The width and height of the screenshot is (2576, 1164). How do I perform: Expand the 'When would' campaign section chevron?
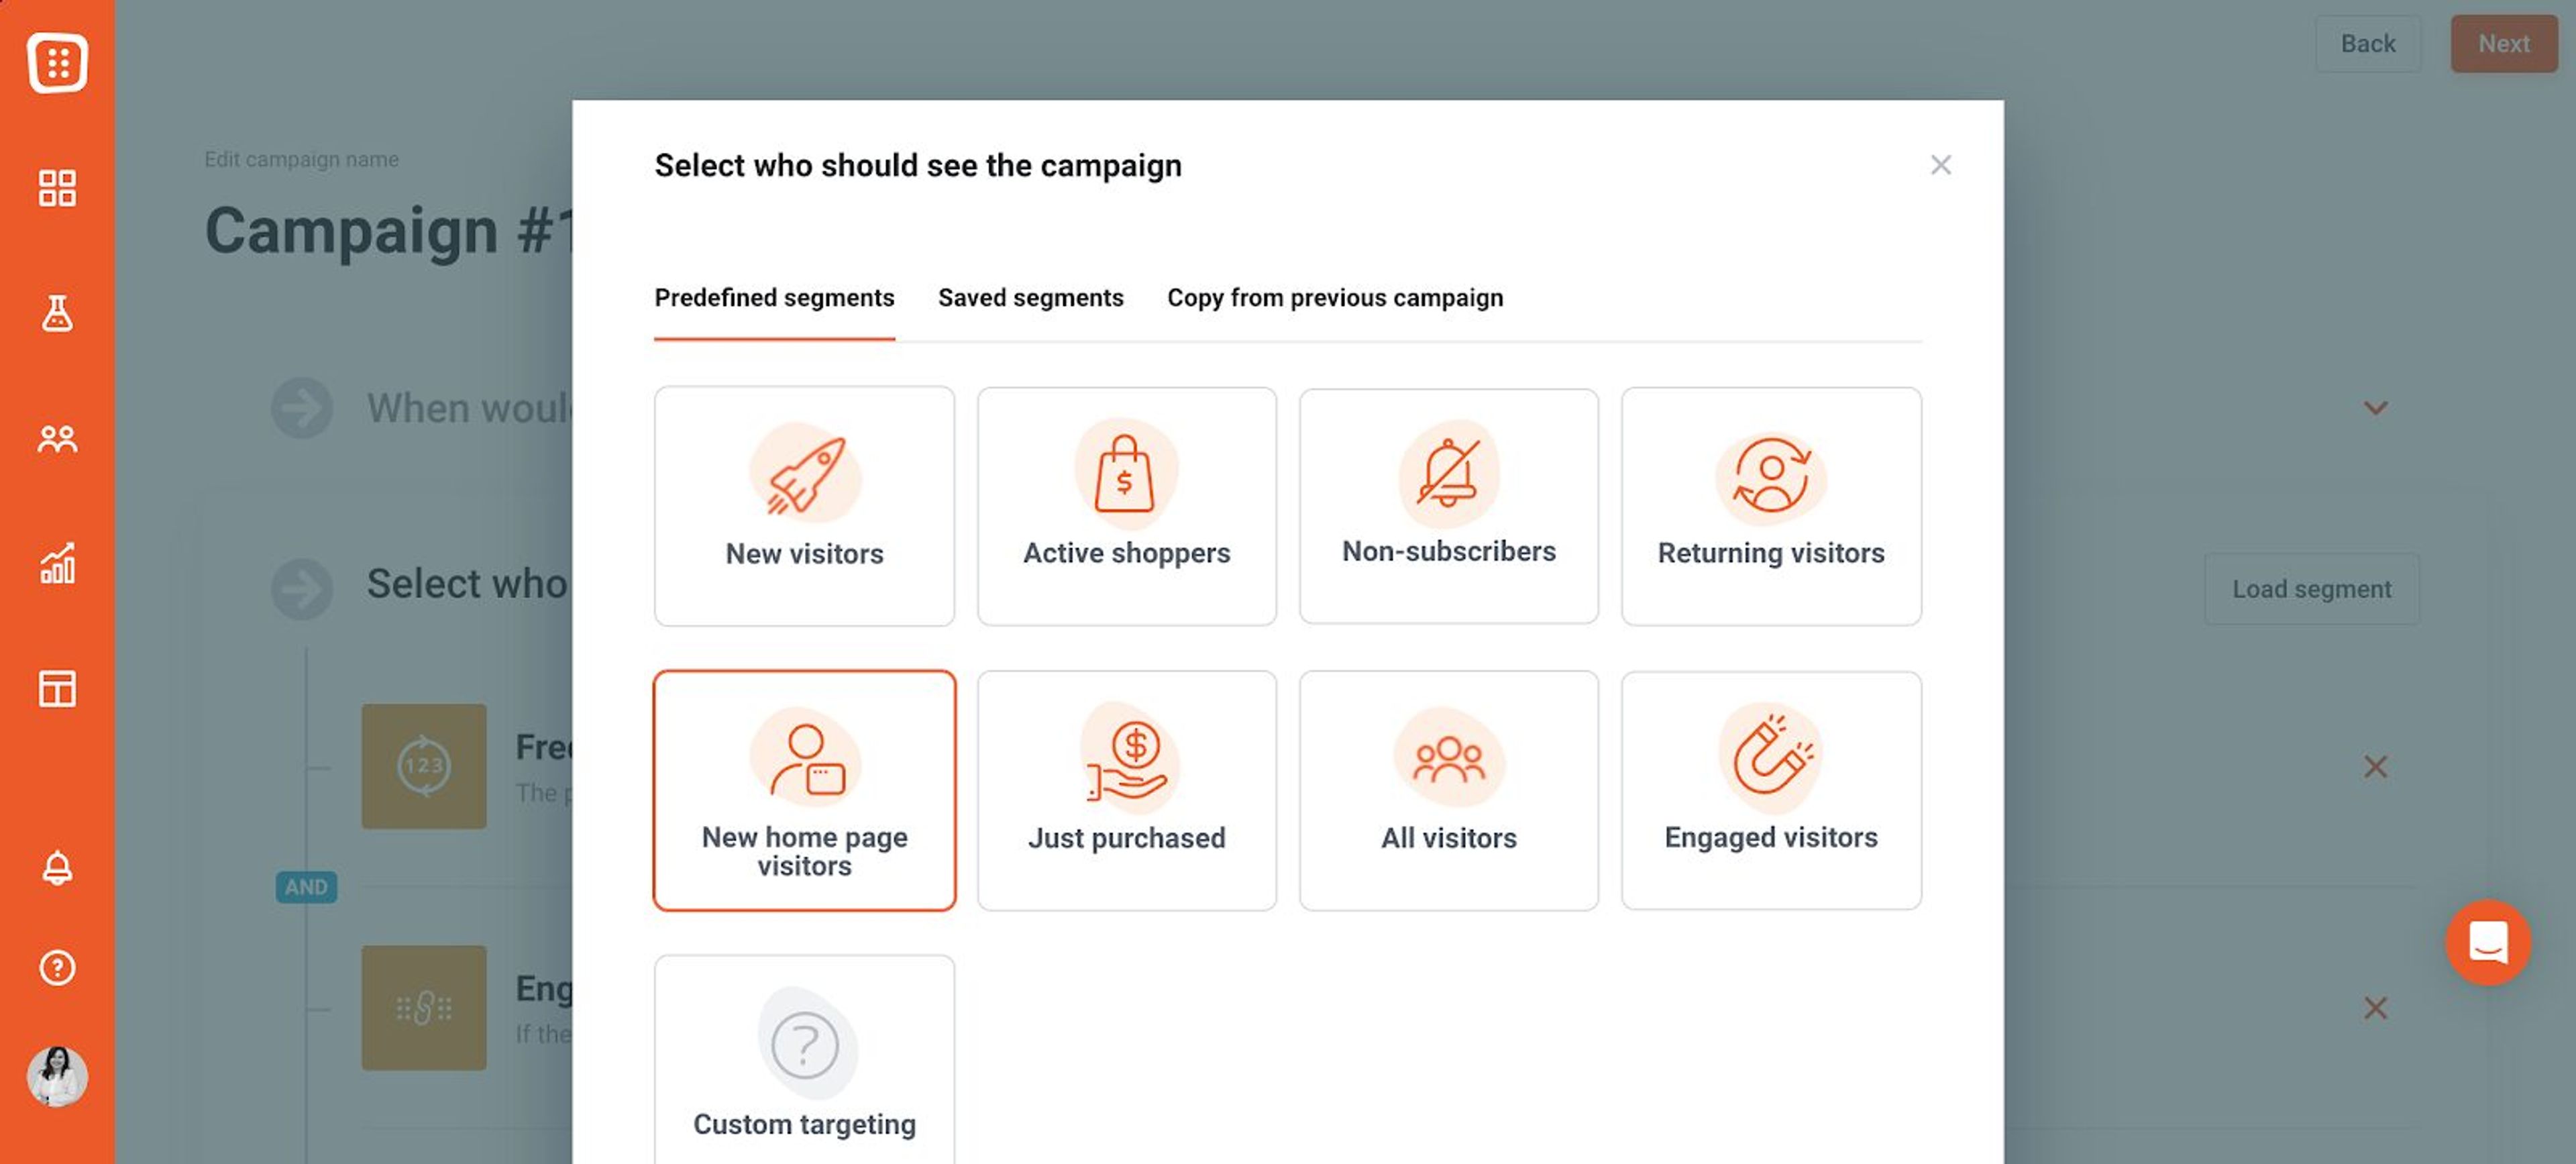2375,407
